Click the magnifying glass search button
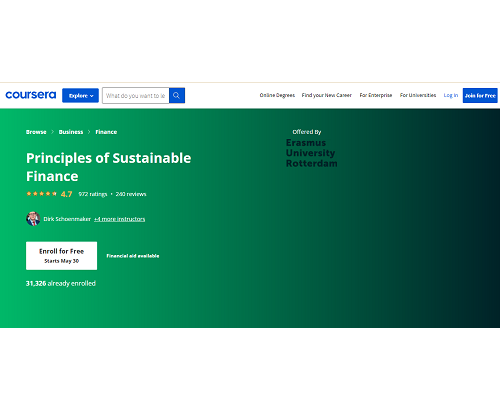Image resolution: width=500 pixels, height=400 pixels. [177, 96]
